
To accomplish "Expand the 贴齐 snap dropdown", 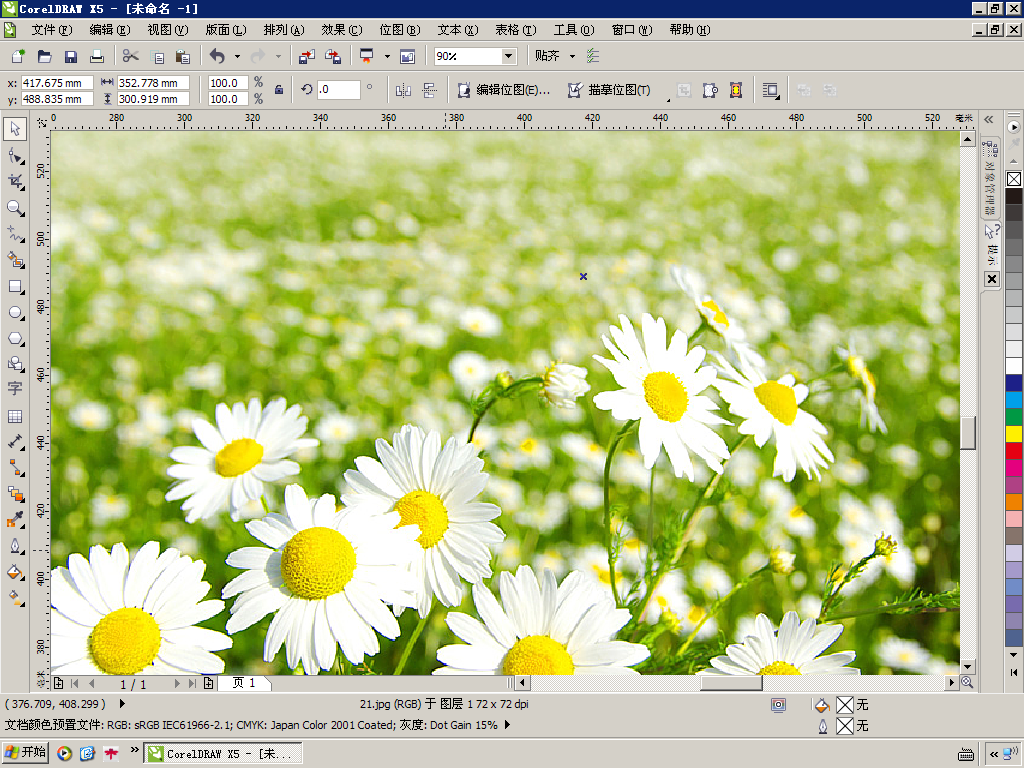I will (572, 57).
